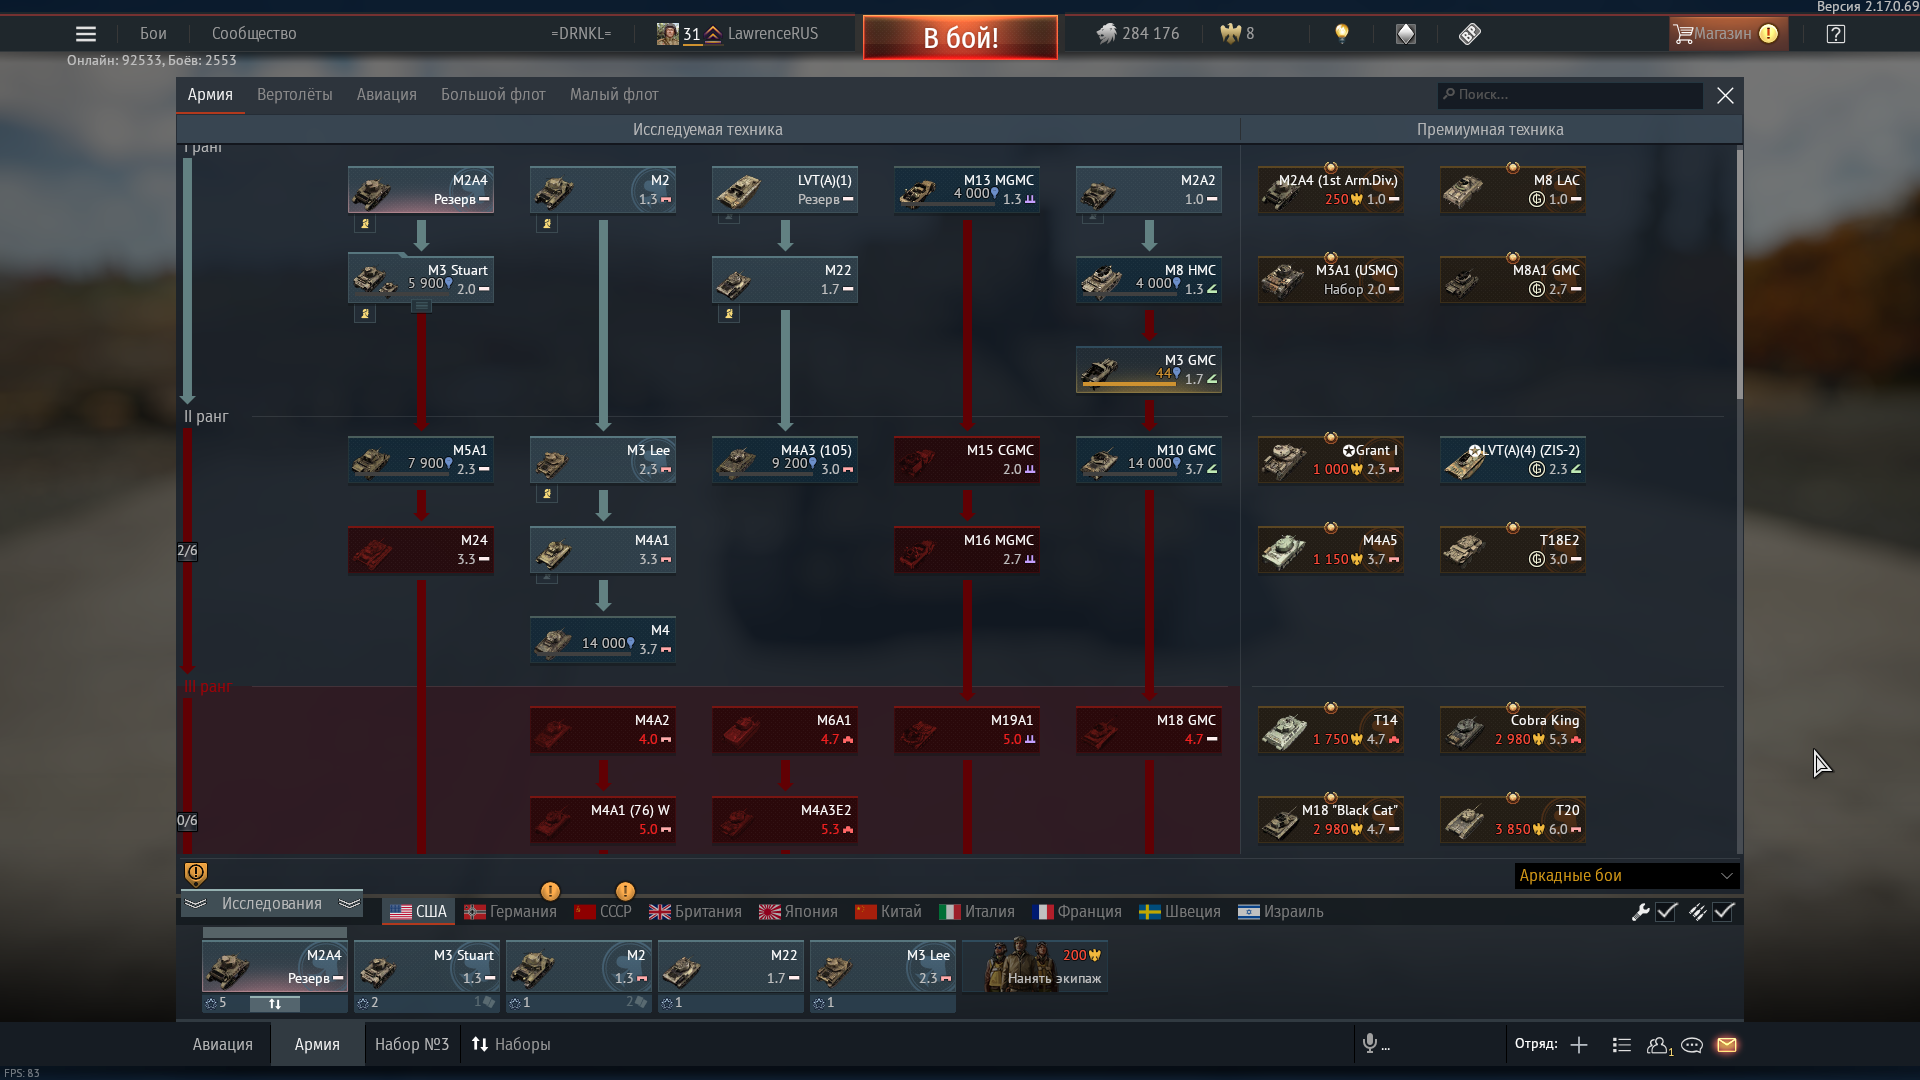The image size is (1920, 1080).
Task: Open the Аркадные бои game mode dropdown
Action: pyautogui.click(x=1627, y=876)
